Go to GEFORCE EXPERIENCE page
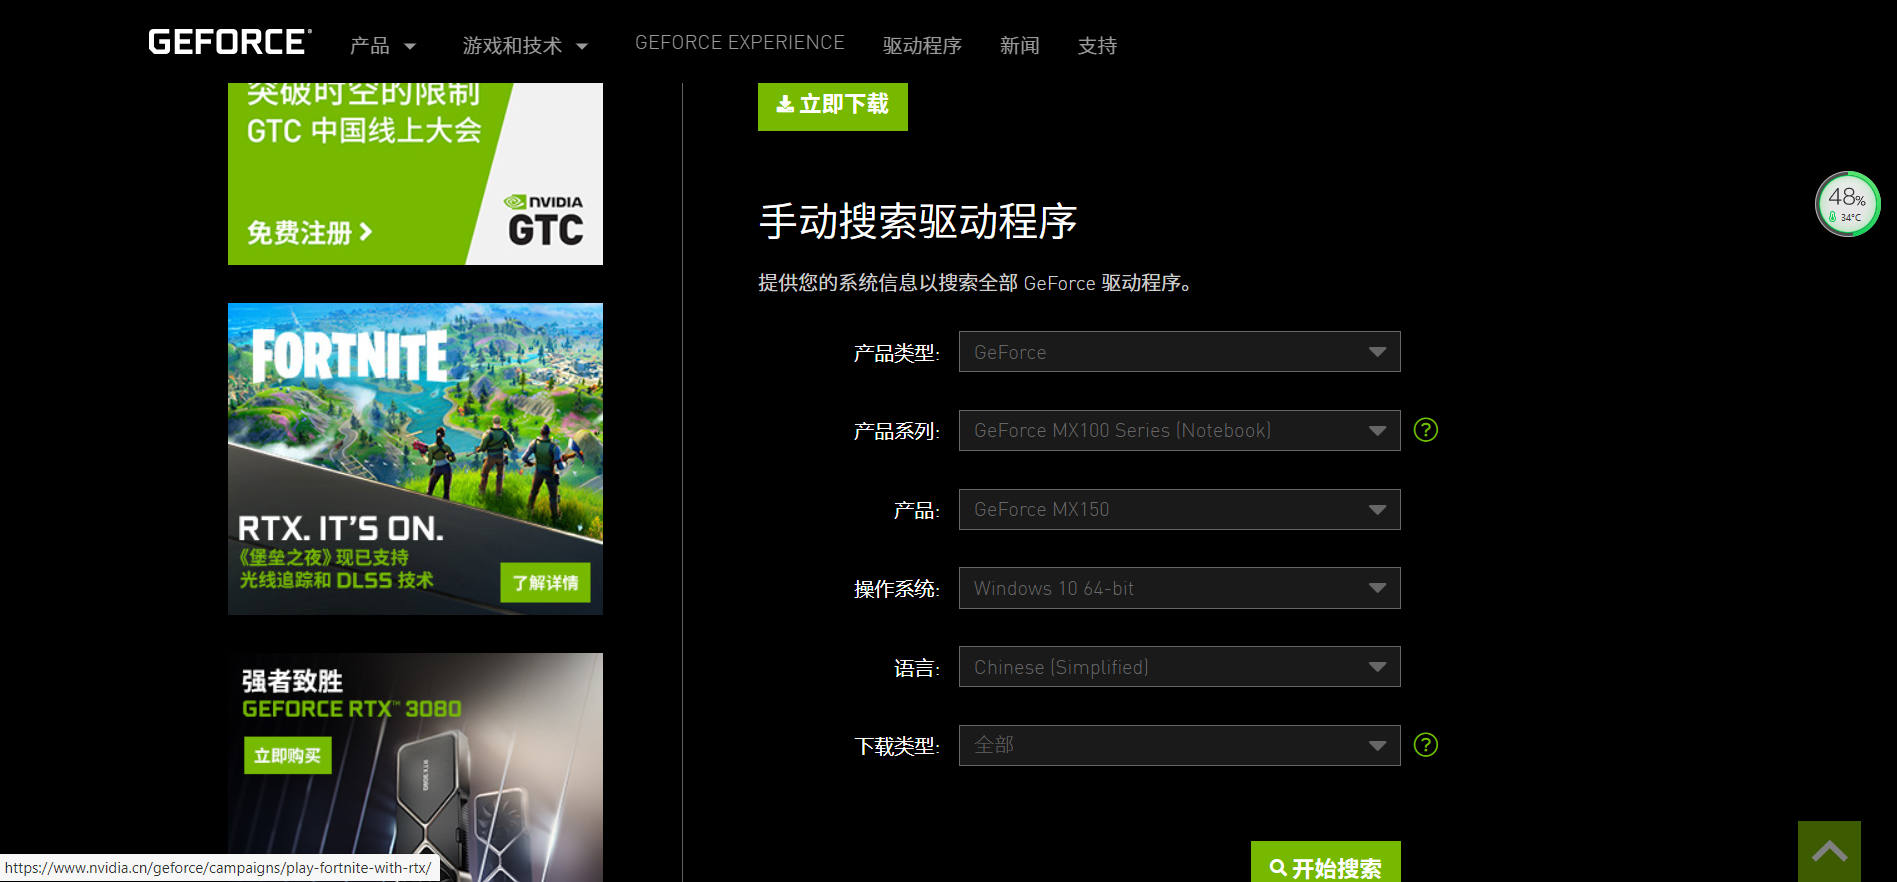This screenshot has width=1897, height=882. click(x=740, y=43)
